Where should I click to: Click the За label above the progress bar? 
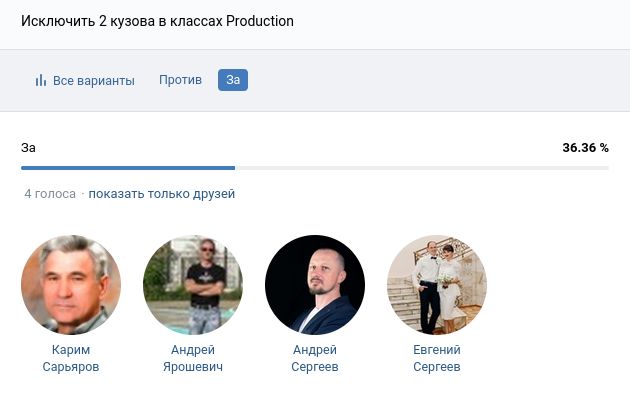[x=29, y=148]
